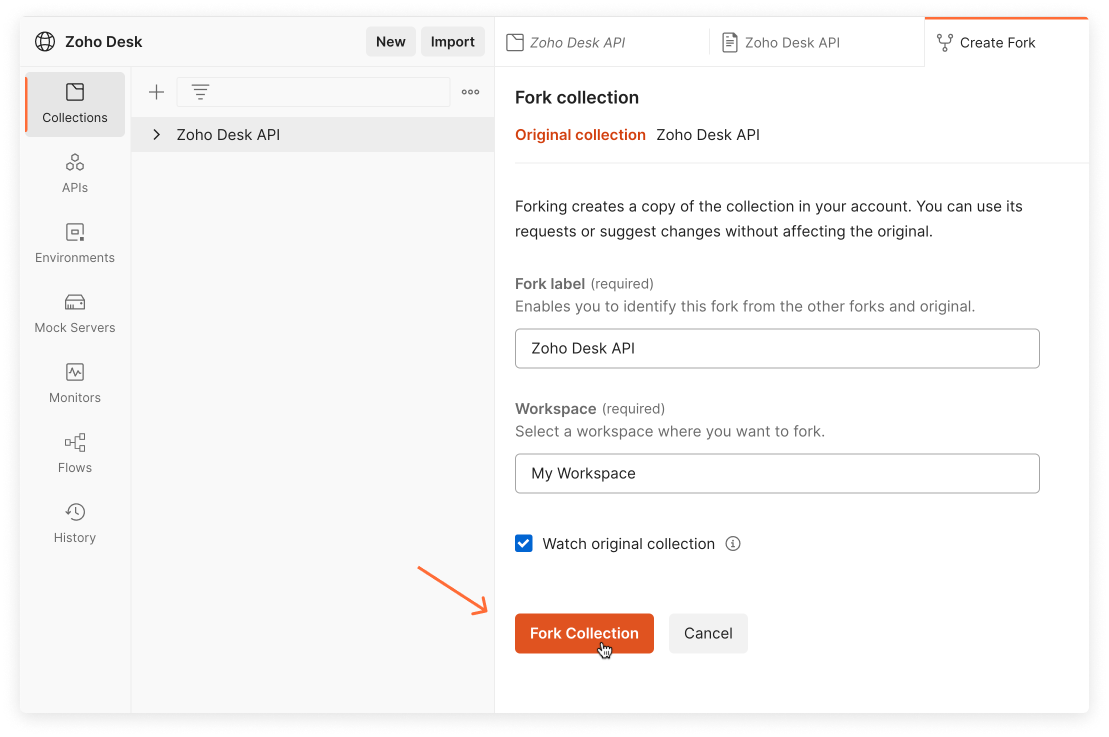Uncheck Watch original collection checkbox
This screenshot has height=737, width=1109.
524,544
